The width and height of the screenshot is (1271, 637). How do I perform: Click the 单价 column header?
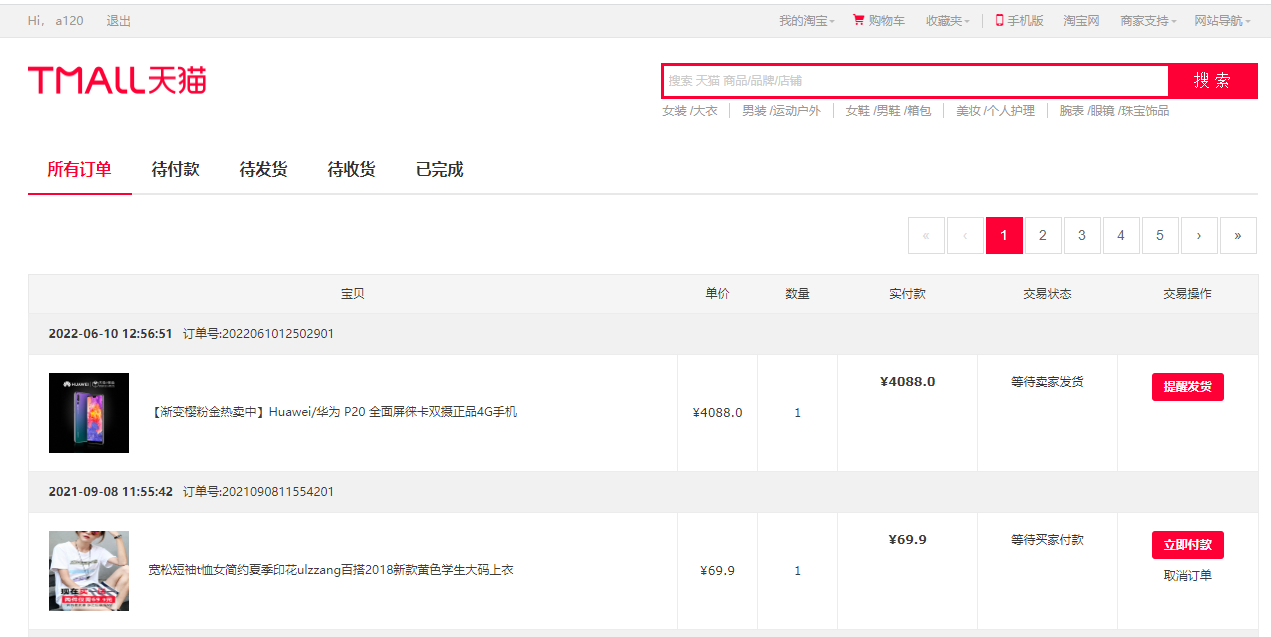[x=717, y=294]
